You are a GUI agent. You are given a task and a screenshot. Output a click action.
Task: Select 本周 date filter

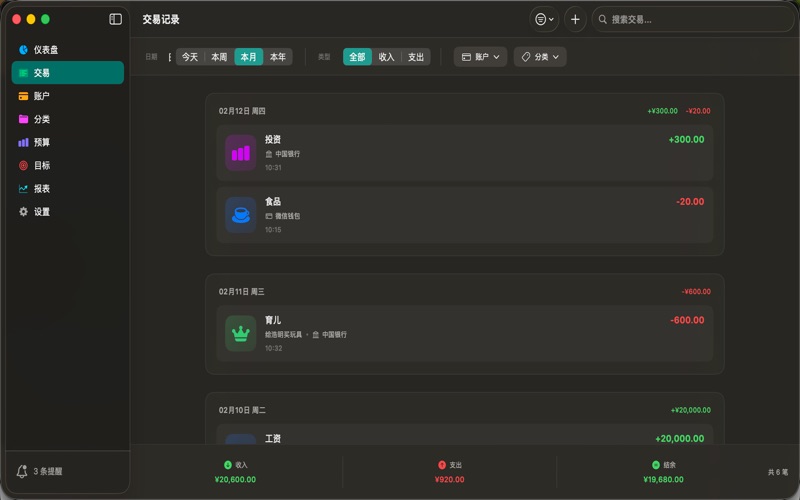coord(219,57)
